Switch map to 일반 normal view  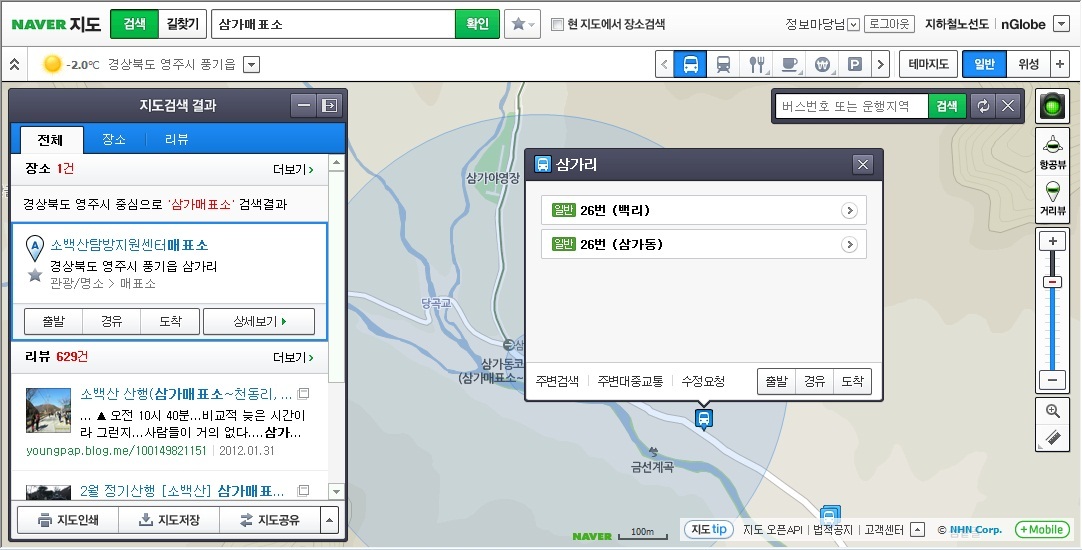point(985,64)
